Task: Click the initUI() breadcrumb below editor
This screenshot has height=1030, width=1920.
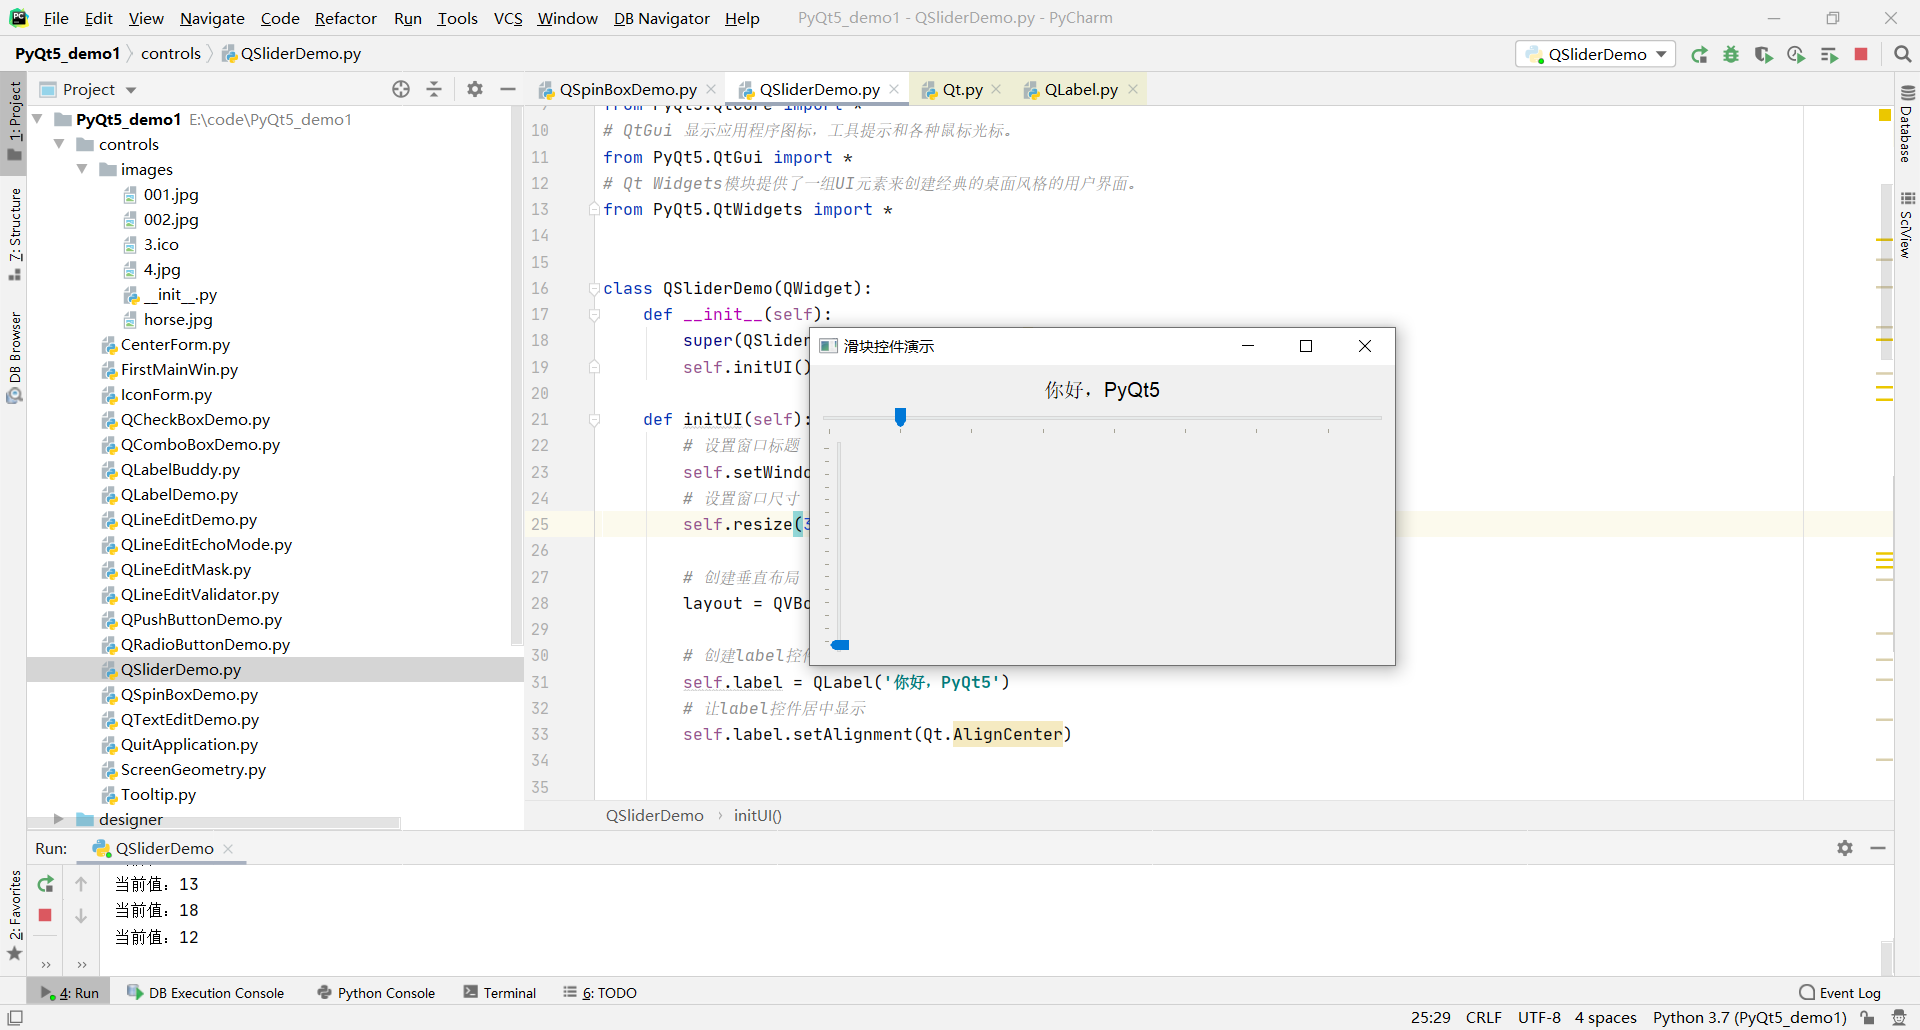Action: click(757, 815)
